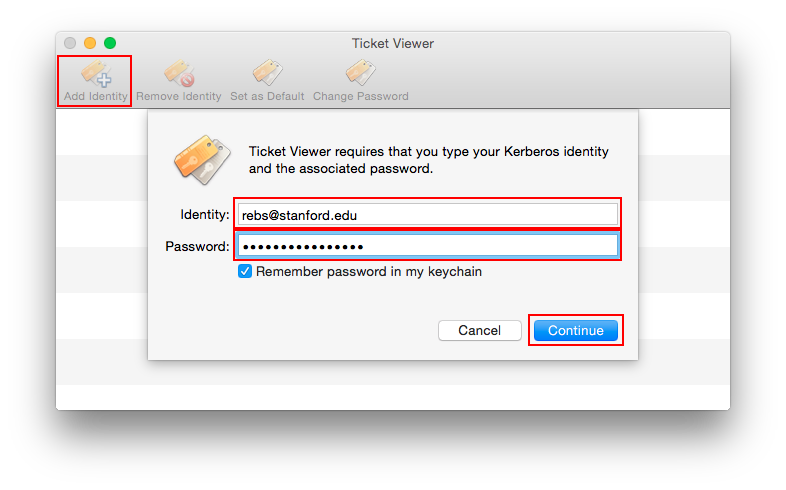Click the Ticket Viewer window title

click(x=393, y=44)
